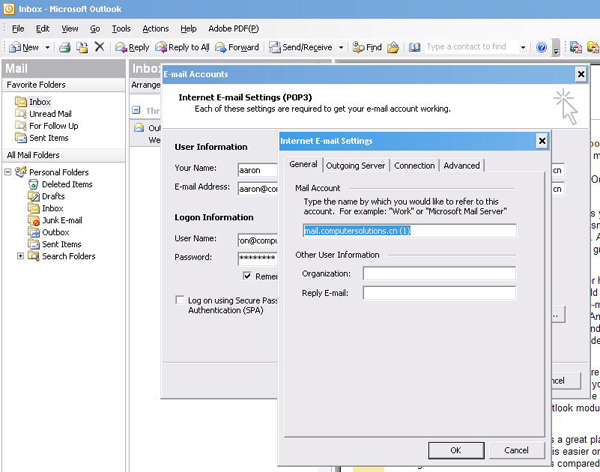600x472 pixels.
Task: Click the Reply E-mail input field
Action: (439, 293)
